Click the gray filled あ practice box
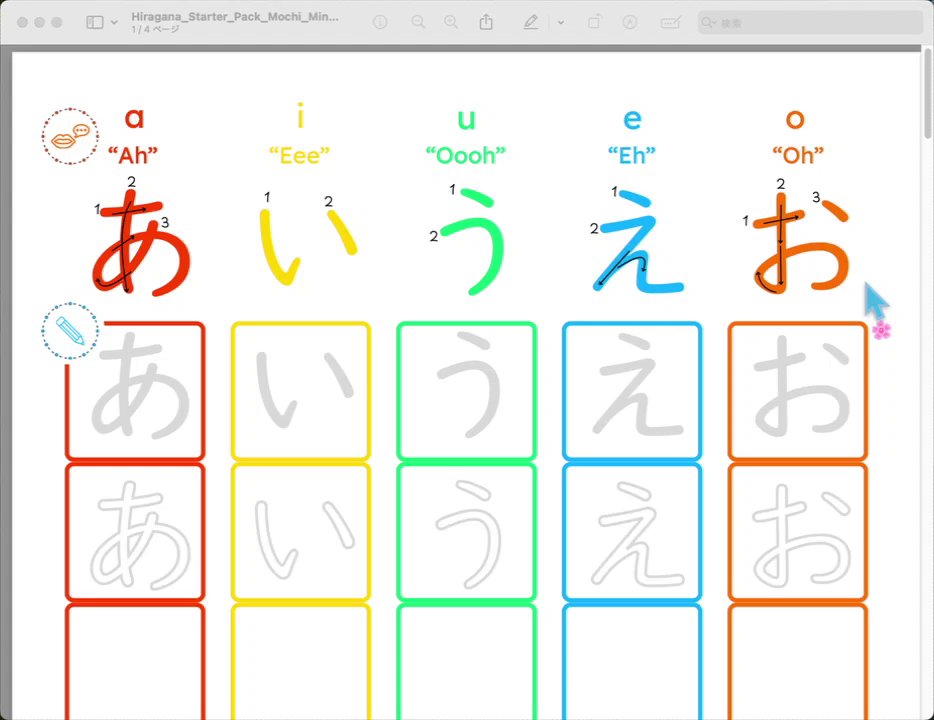The height and width of the screenshot is (720, 934). coord(135,391)
